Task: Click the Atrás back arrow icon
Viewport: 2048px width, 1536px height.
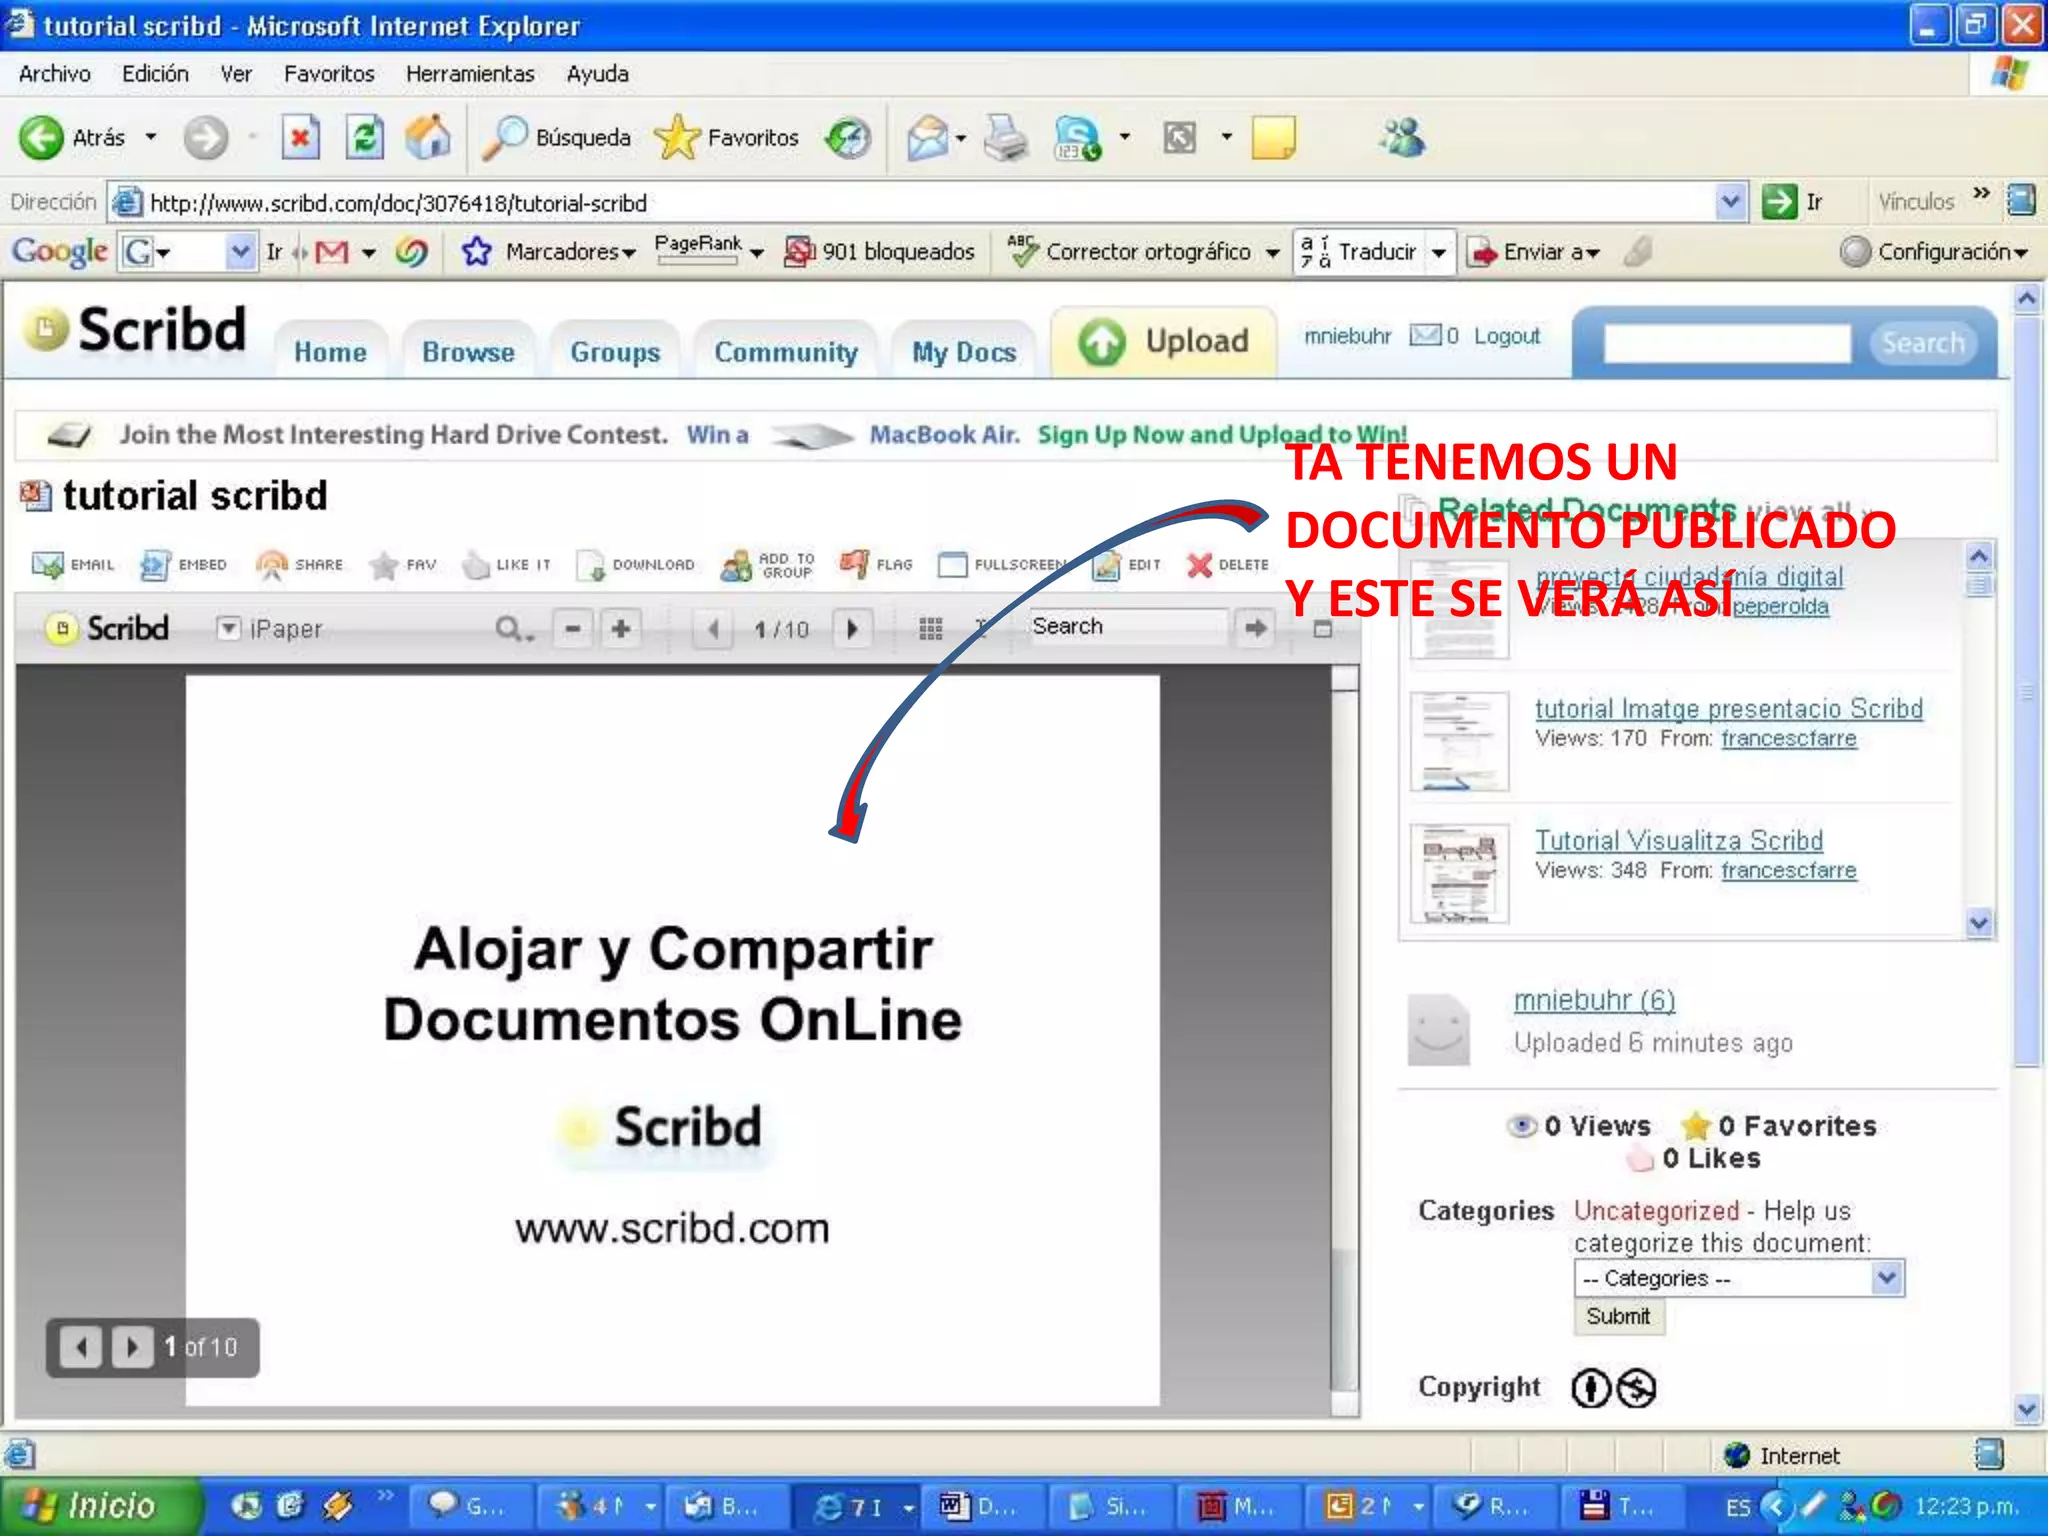Action: [x=42, y=138]
